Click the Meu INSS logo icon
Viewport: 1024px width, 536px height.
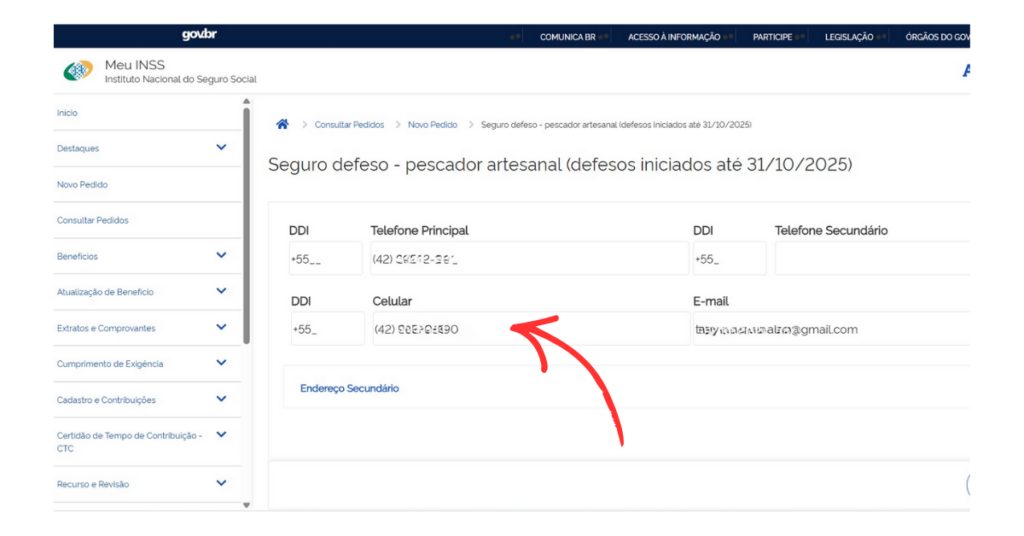[77, 71]
